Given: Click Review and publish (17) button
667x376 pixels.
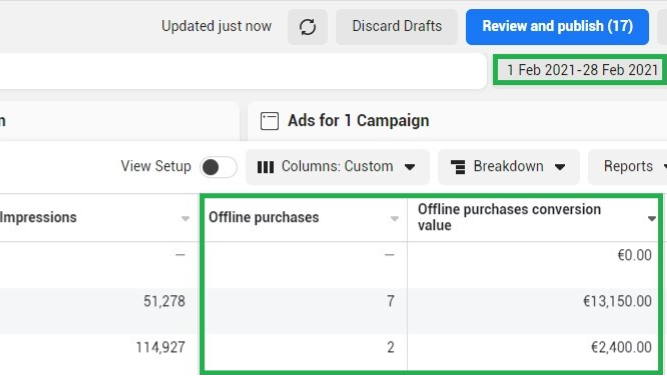Looking at the screenshot, I should coord(557,27).
